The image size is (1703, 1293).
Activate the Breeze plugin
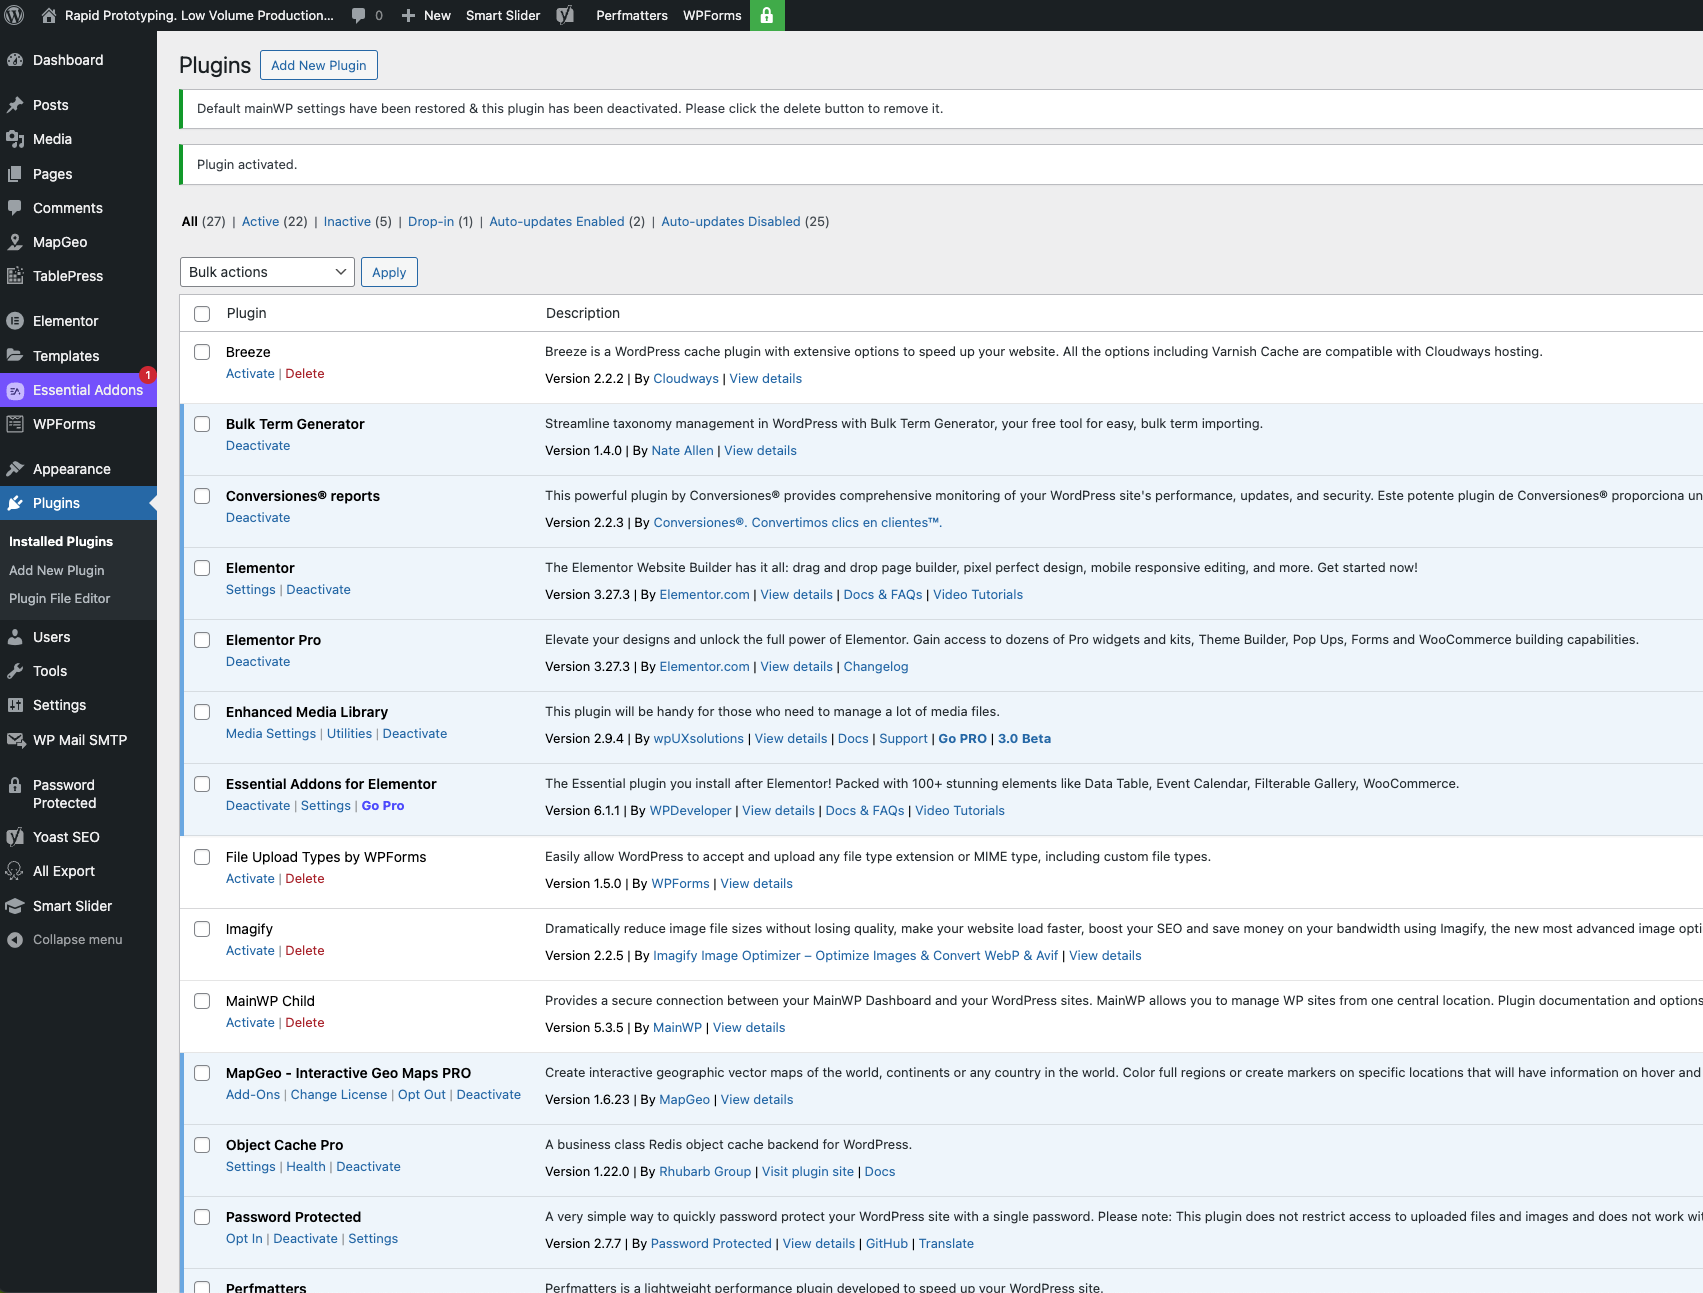(x=250, y=374)
